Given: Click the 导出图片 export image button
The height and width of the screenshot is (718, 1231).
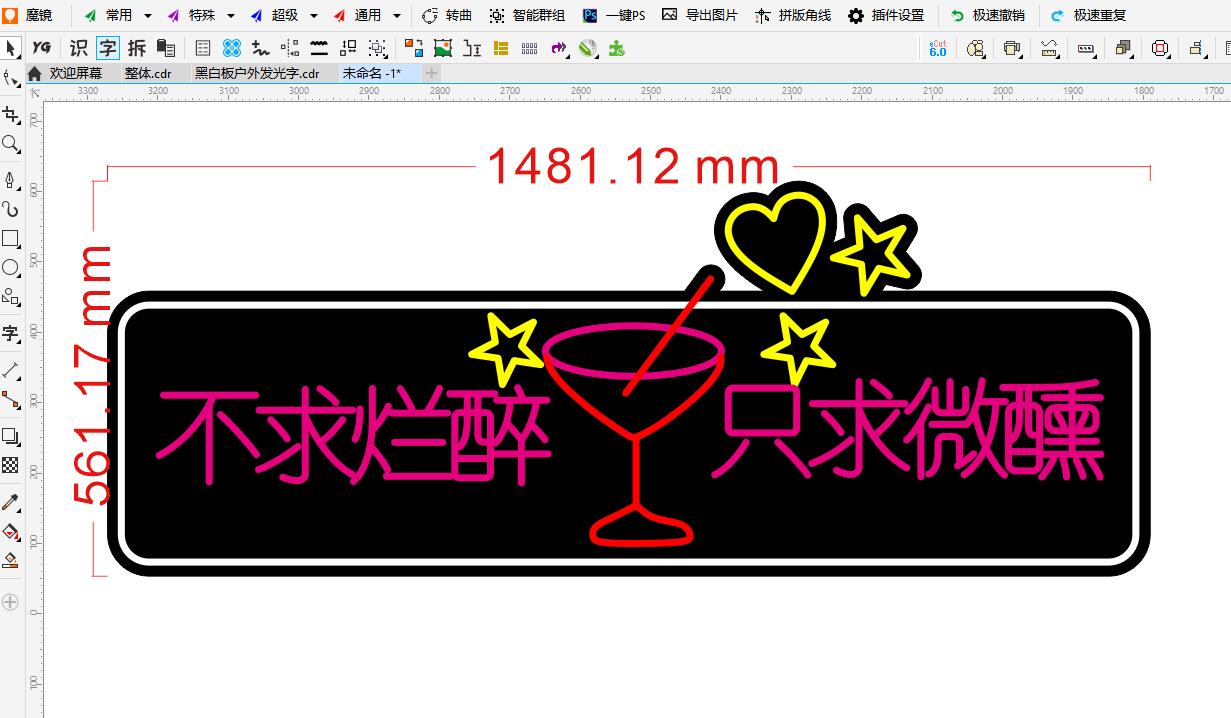Looking at the screenshot, I should [x=700, y=15].
